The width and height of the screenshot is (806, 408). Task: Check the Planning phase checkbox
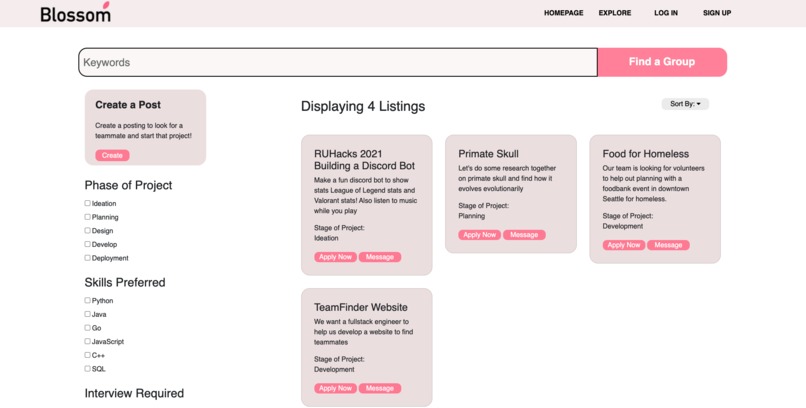tap(87, 217)
